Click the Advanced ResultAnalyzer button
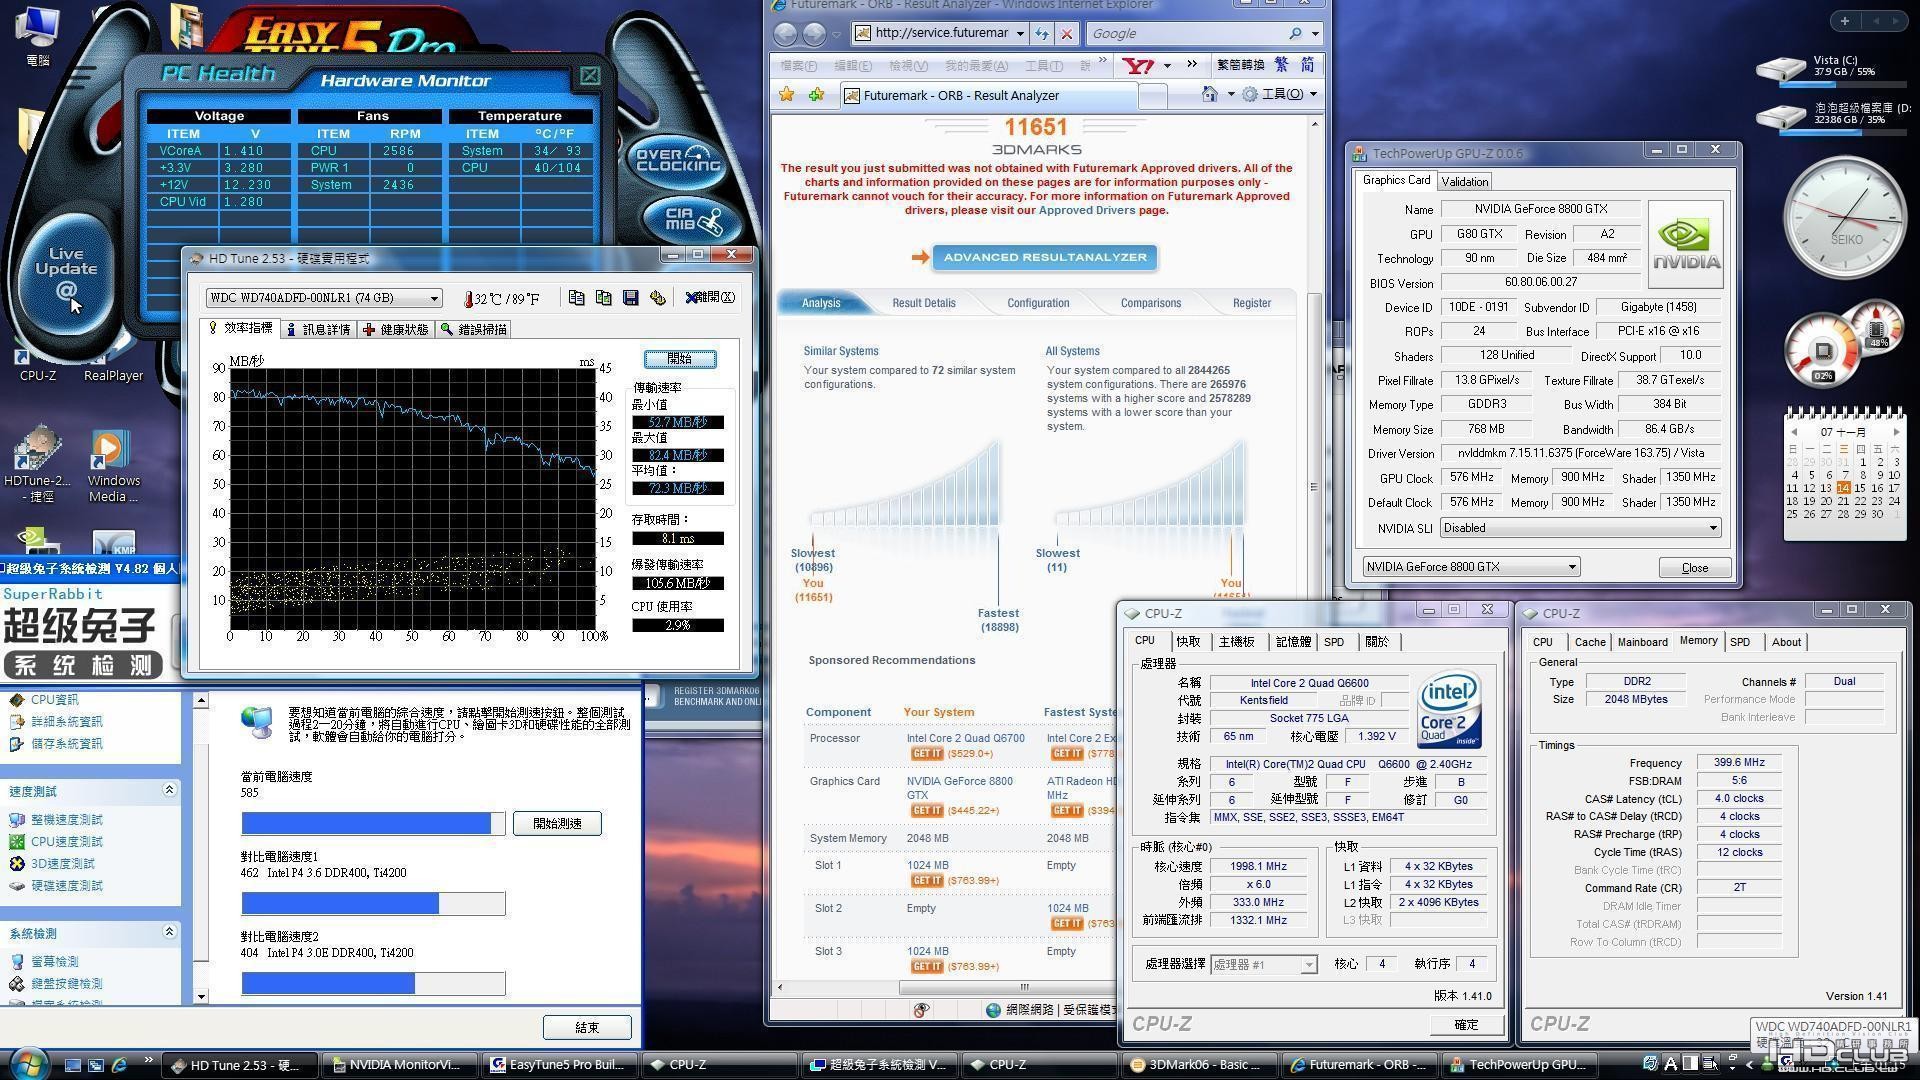This screenshot has height=1080, width=1920. tap(1044, 257)
